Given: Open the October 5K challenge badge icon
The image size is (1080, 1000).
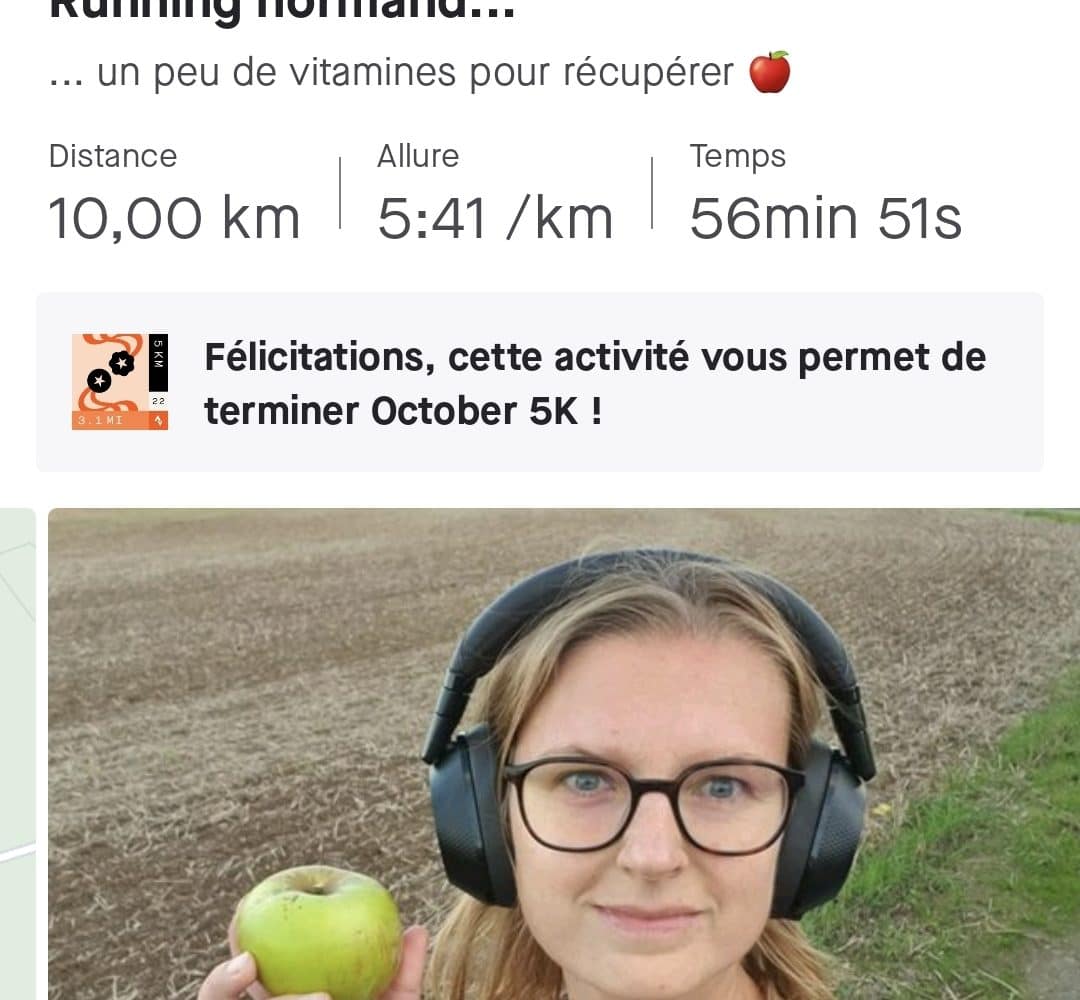Looking at the screenshot, I should (120, 382).
